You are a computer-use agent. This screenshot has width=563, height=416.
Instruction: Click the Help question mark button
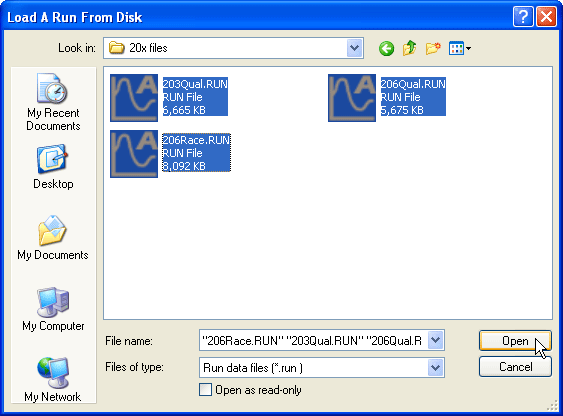pyautogui.click(x=523, y=17)
